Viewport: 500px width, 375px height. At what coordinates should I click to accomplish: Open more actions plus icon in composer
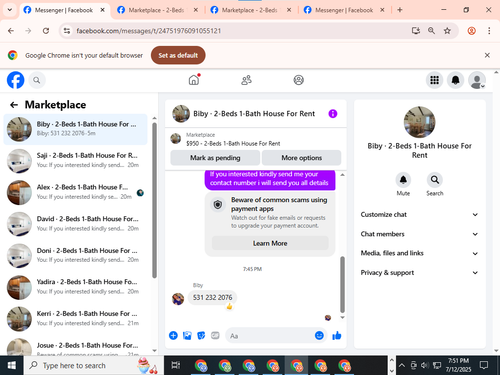173,335
